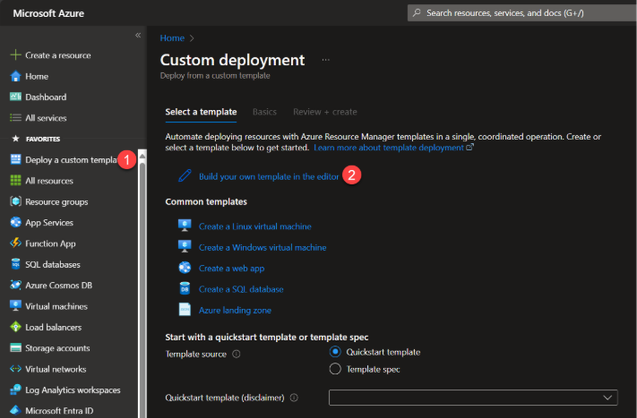Viewport: 637px width, 418px height.
Task: Click the Azure landing zone JSON icon
Action: coord(185,310)
